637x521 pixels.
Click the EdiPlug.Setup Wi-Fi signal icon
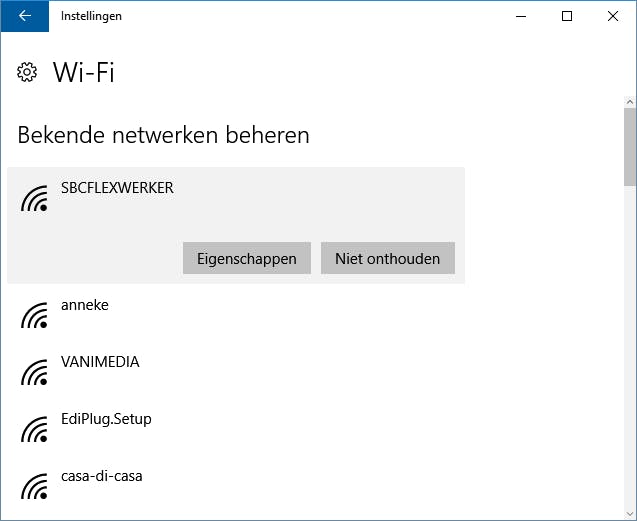point(35,430)
